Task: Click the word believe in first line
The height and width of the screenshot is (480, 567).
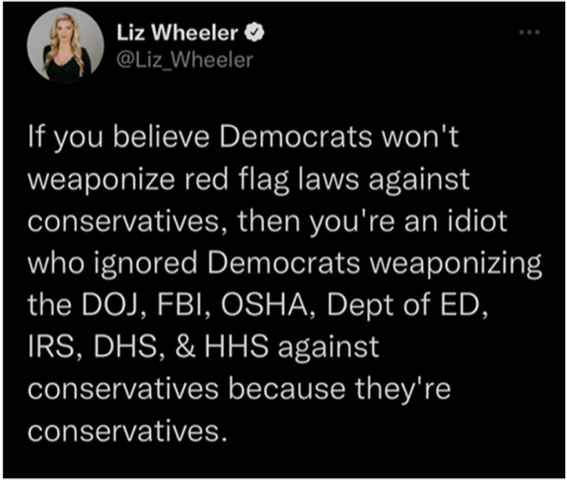Action: [162, 137]
